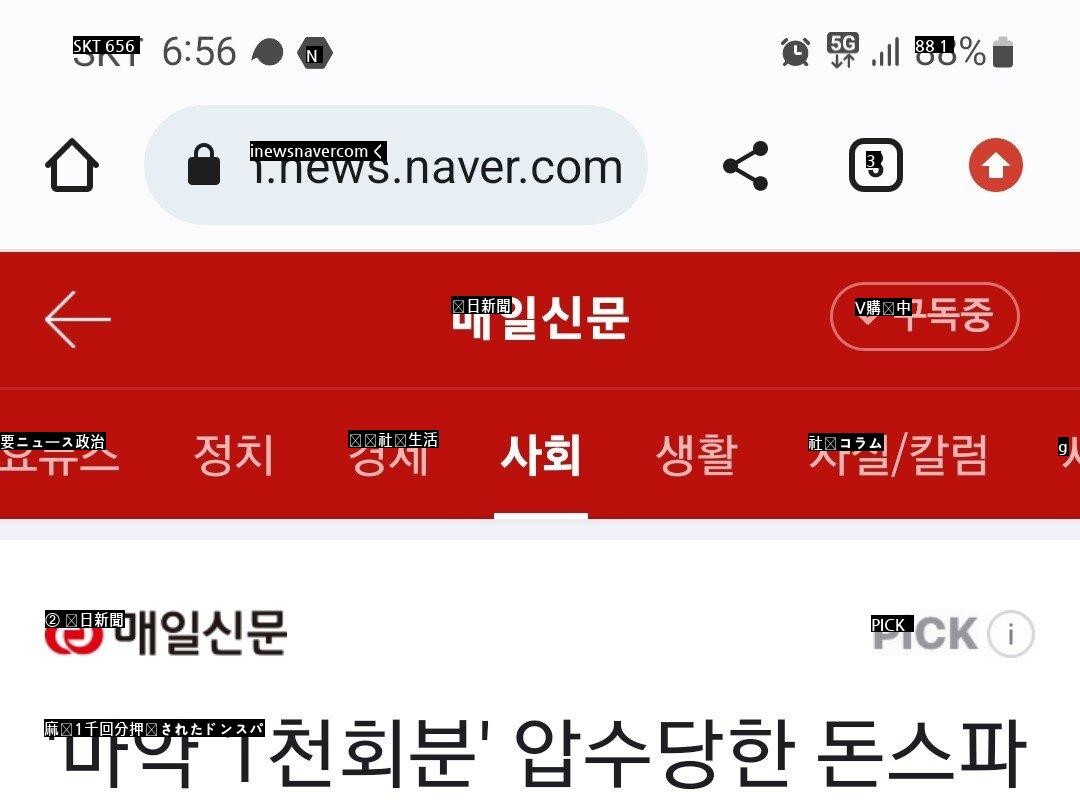Tap the battery indicator in status bar
Screen dimensions: 1080x800
tap(1004, 52)
